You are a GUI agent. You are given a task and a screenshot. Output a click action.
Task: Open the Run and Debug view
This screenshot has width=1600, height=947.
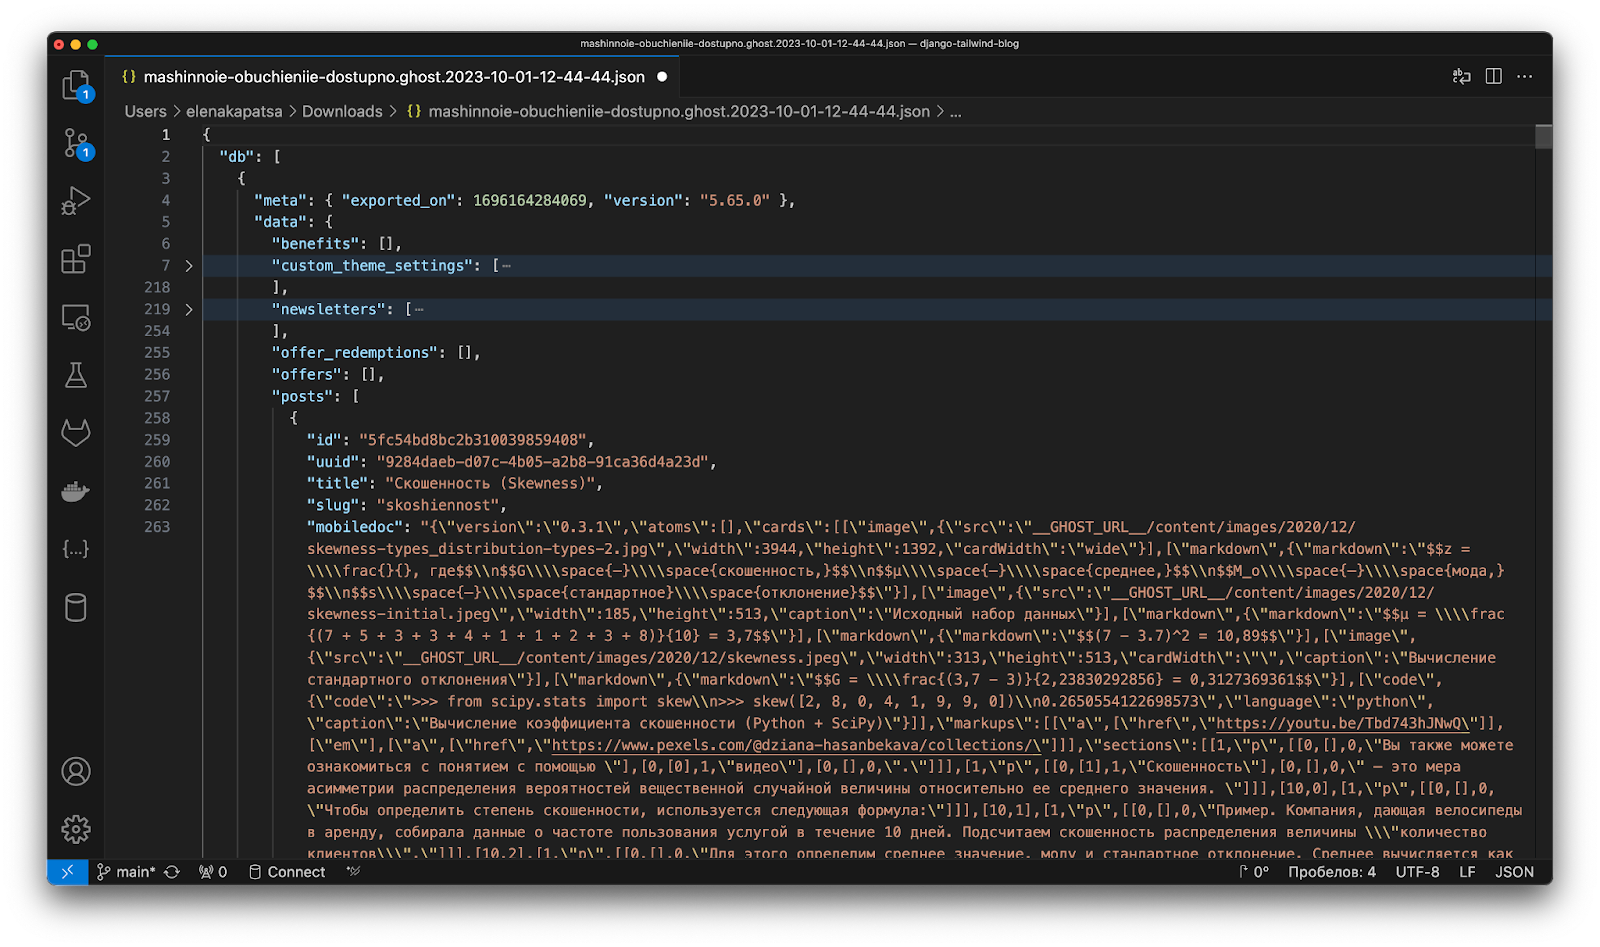coord(76,201)
